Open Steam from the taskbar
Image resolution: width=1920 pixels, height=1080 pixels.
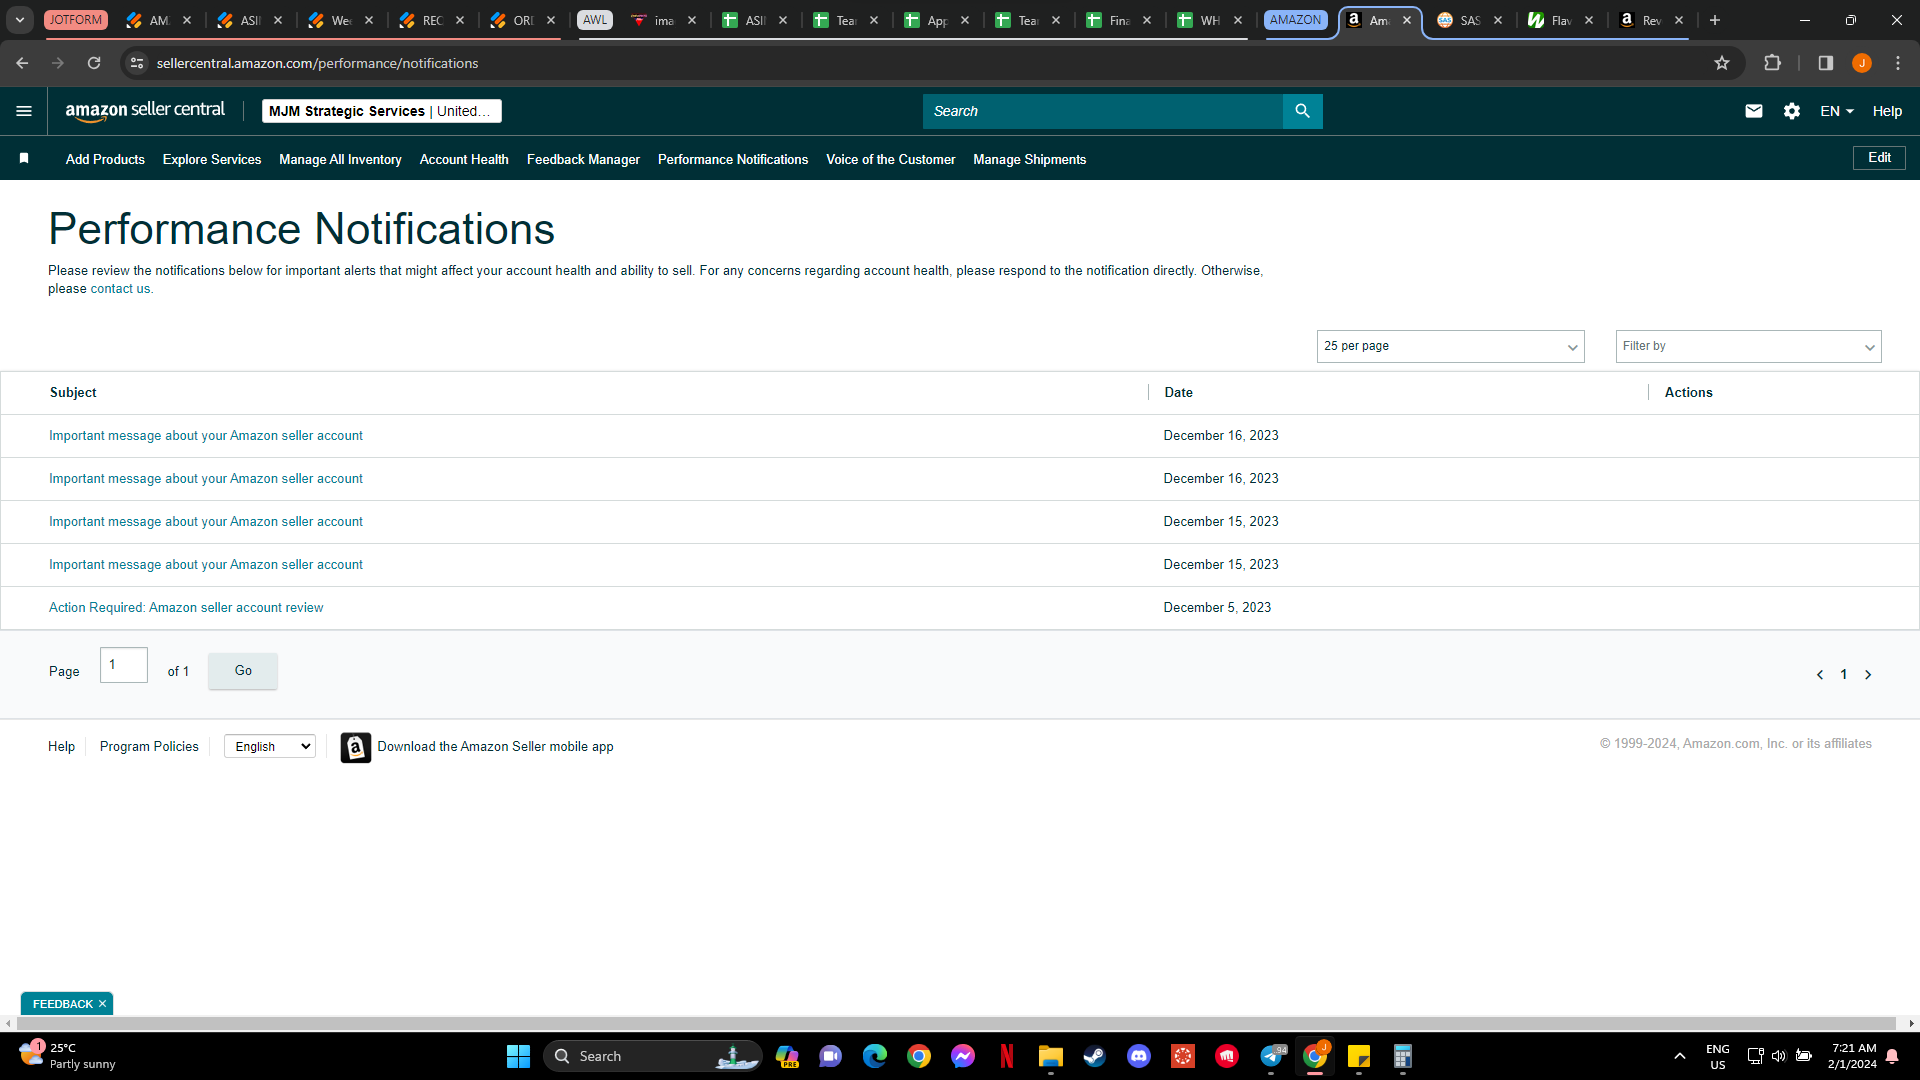click(1095, 1056)
